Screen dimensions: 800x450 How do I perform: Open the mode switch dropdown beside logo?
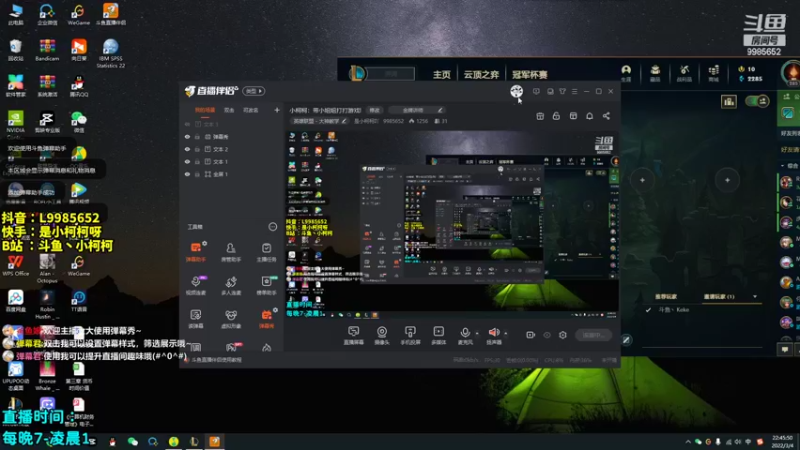pyautogui.click(x=254, y=91)
